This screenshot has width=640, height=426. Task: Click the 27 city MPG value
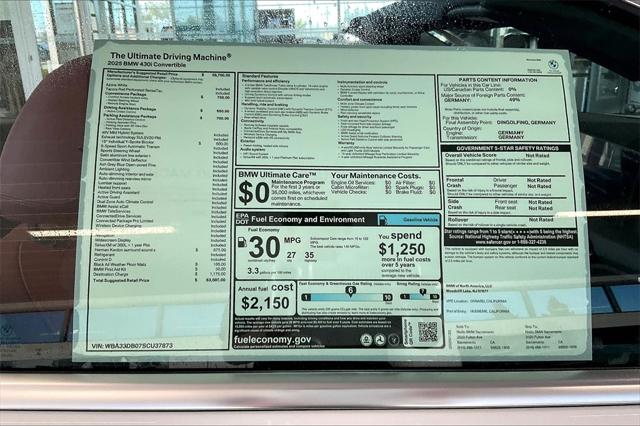click(291, 255)
